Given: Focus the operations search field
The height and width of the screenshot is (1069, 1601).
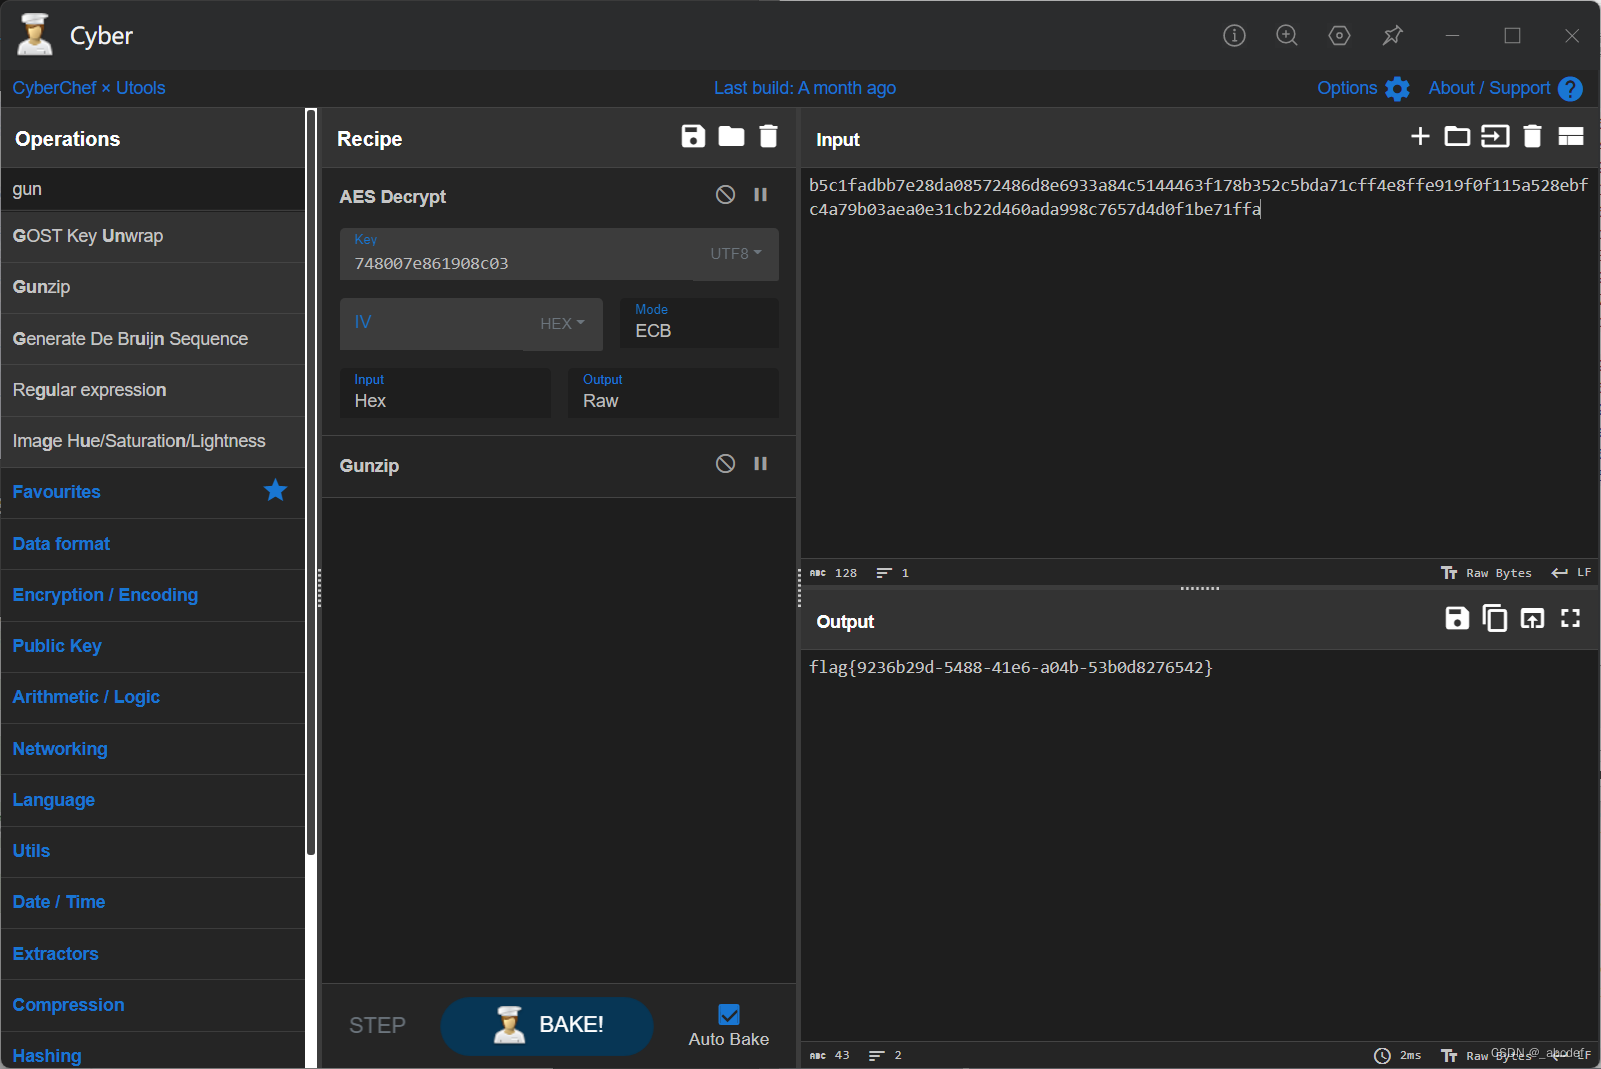Looking at the screenshot, I should pos(153,189).
